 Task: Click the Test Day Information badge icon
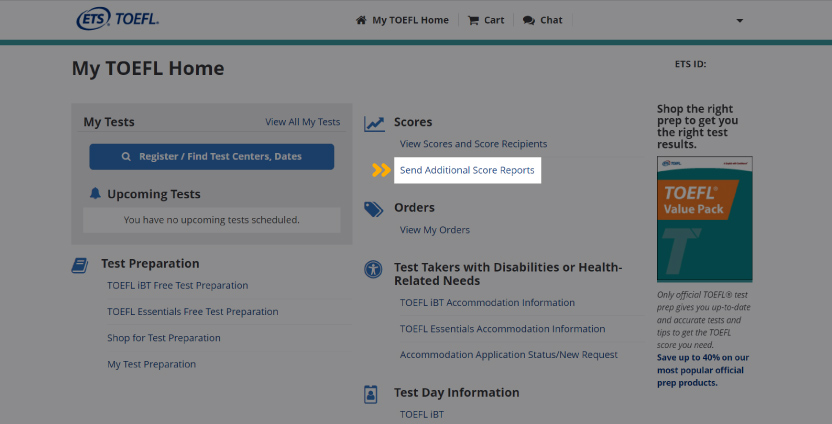click(x=370, y=394)
